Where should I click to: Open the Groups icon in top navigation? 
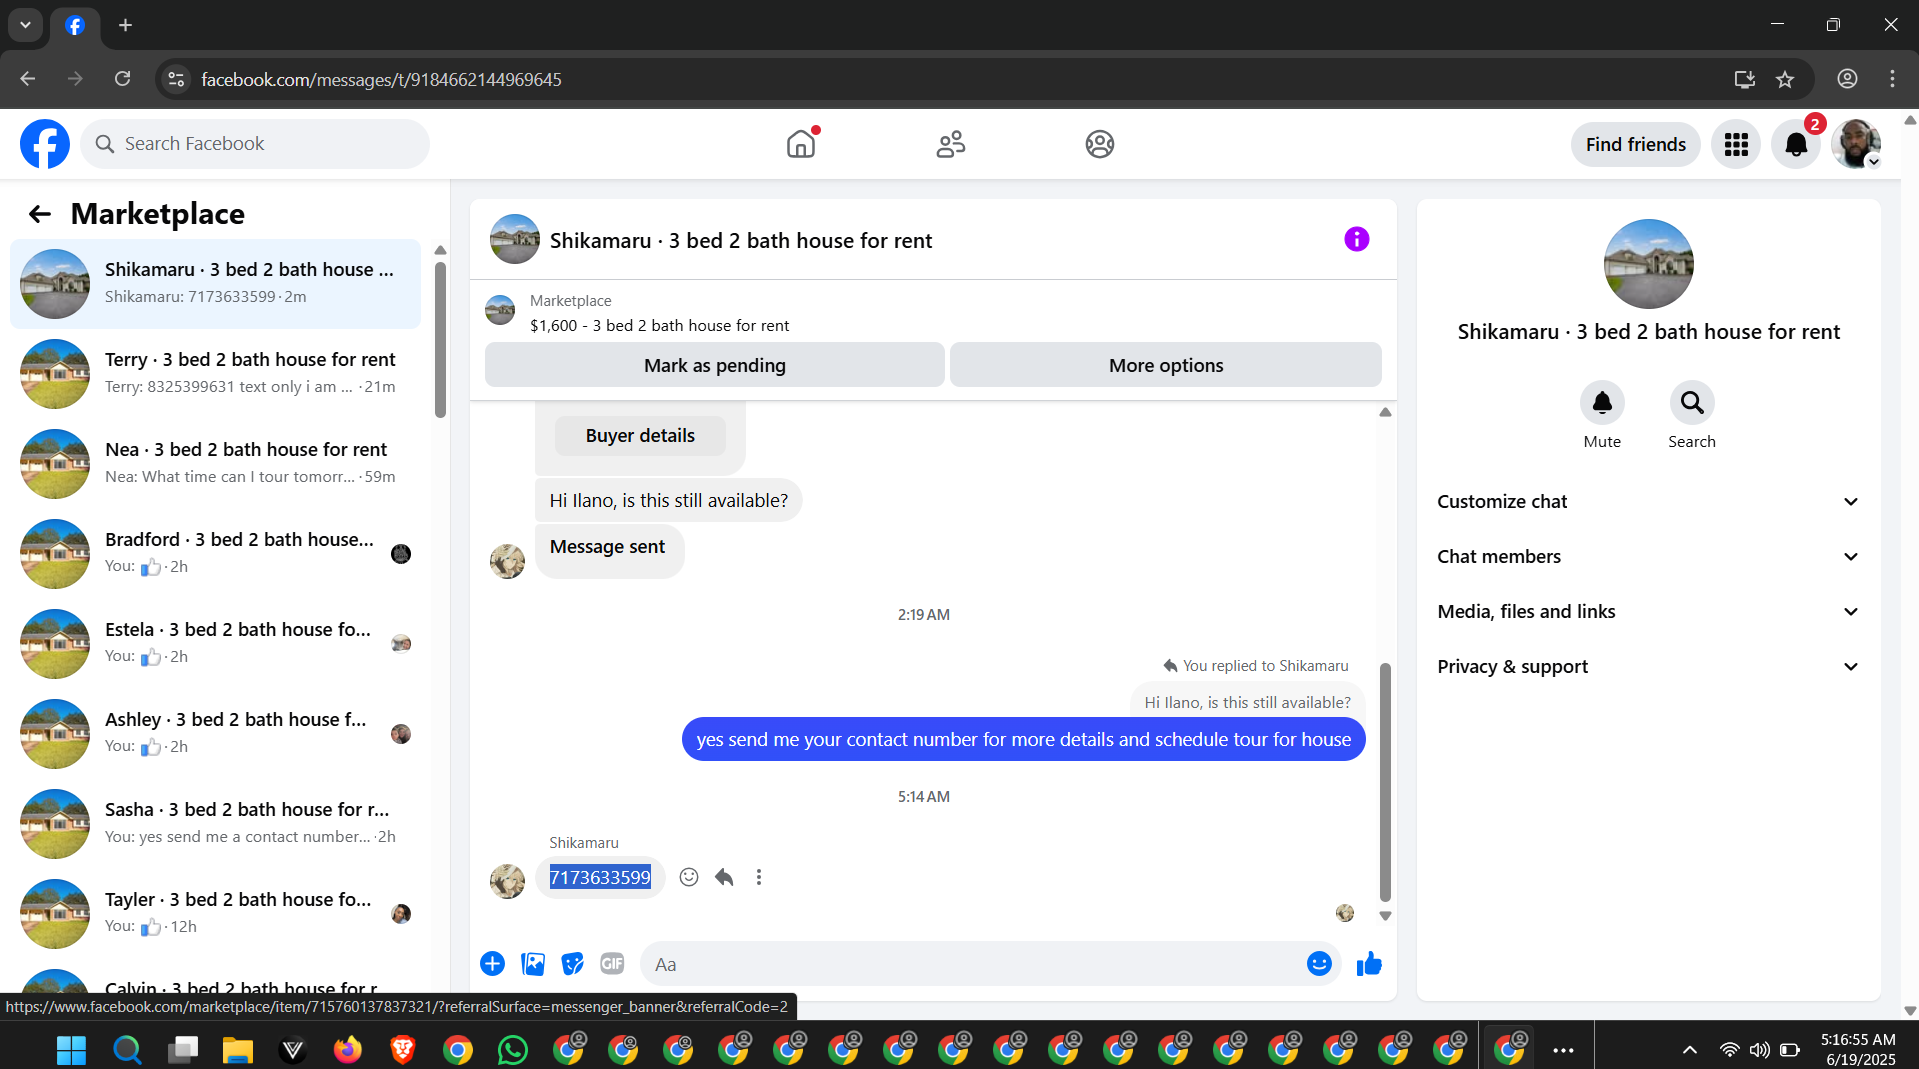[x=1100, y=144]
